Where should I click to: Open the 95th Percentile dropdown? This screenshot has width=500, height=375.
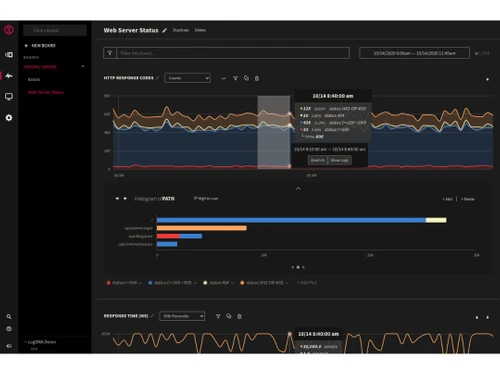182,316
